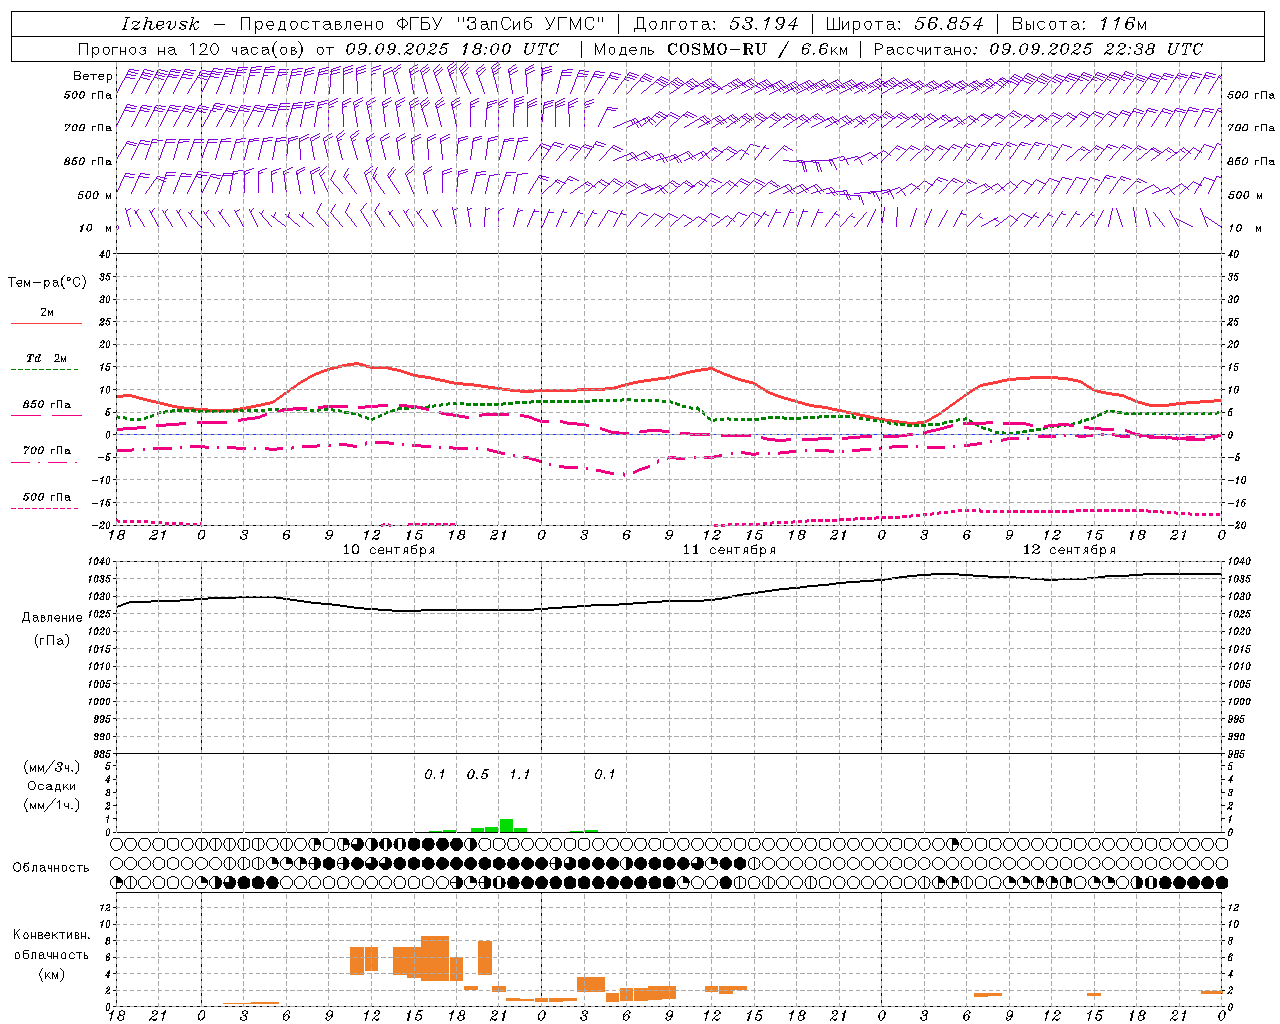This screenshot has width=1280, height=1024.
Task: Click the Izhevsk station title
Action: tap(160, 24)
